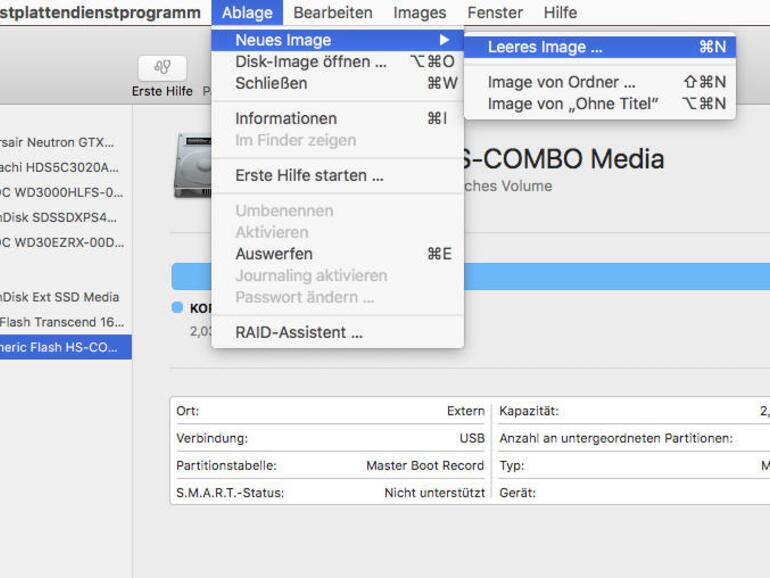
Task: Select Hitachi HDS5C3020A disk in sidebar
Action: pos(66,167)
